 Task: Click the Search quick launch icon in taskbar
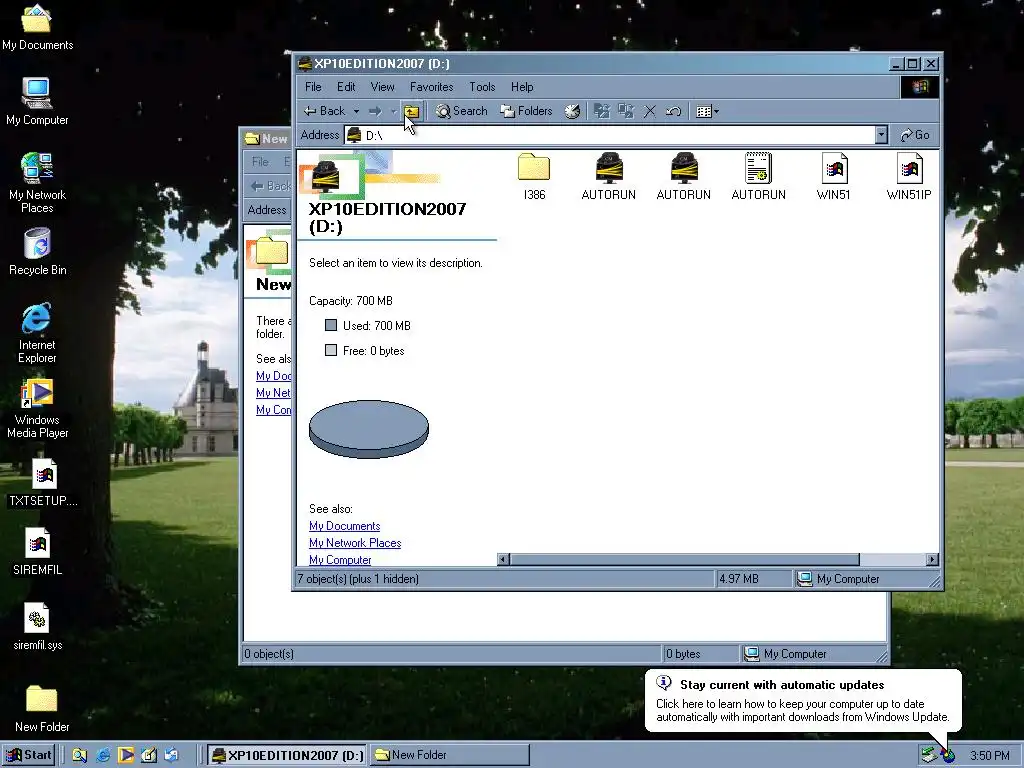(80, 756)
